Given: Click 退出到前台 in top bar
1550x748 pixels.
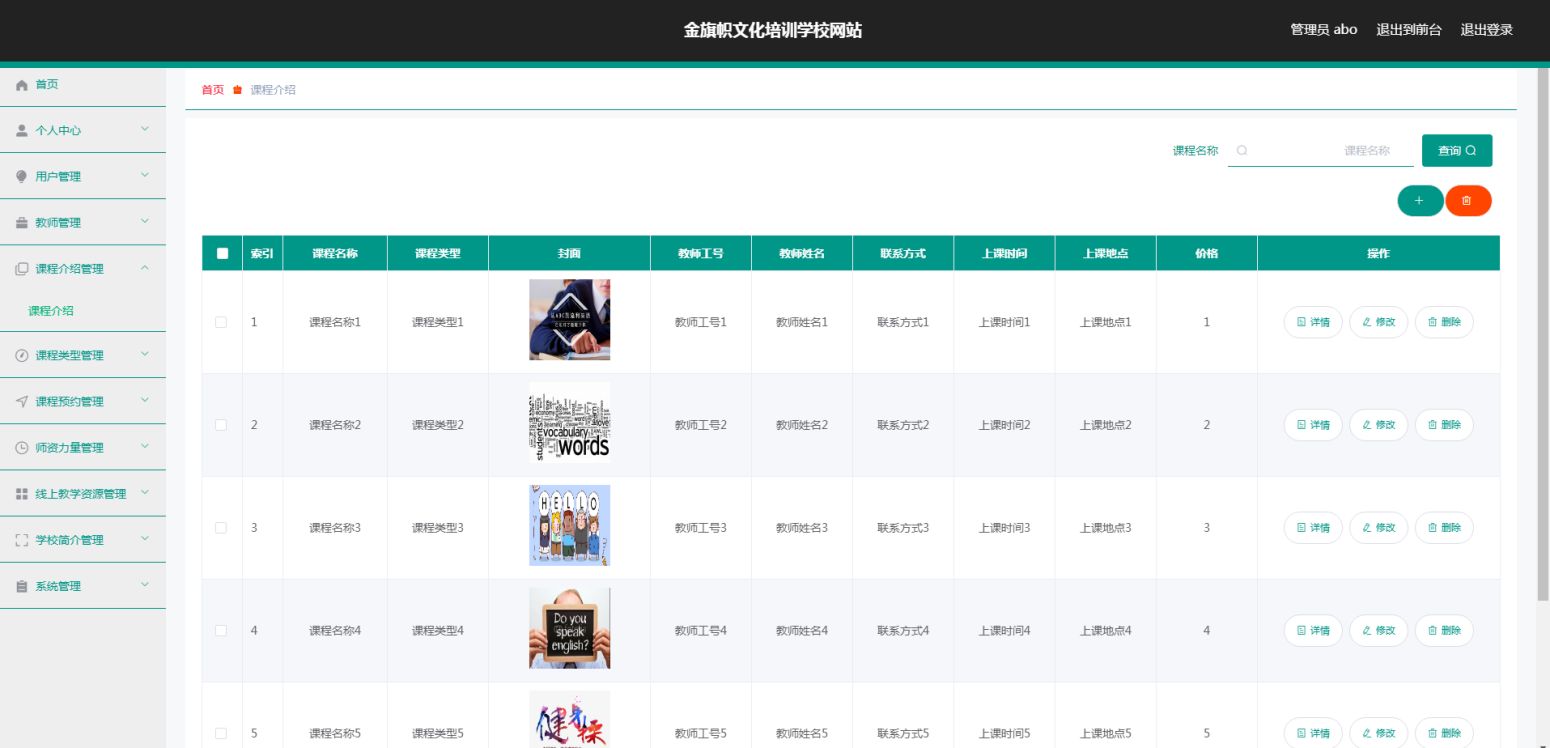Looking at the screenshot, I should [1409, 30].
